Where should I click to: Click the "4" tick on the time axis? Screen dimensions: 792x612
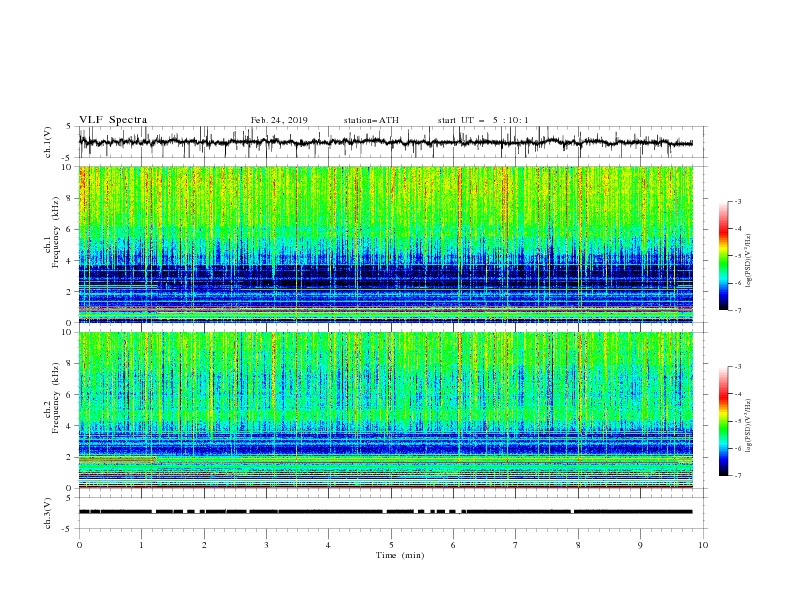pos(329,545)
